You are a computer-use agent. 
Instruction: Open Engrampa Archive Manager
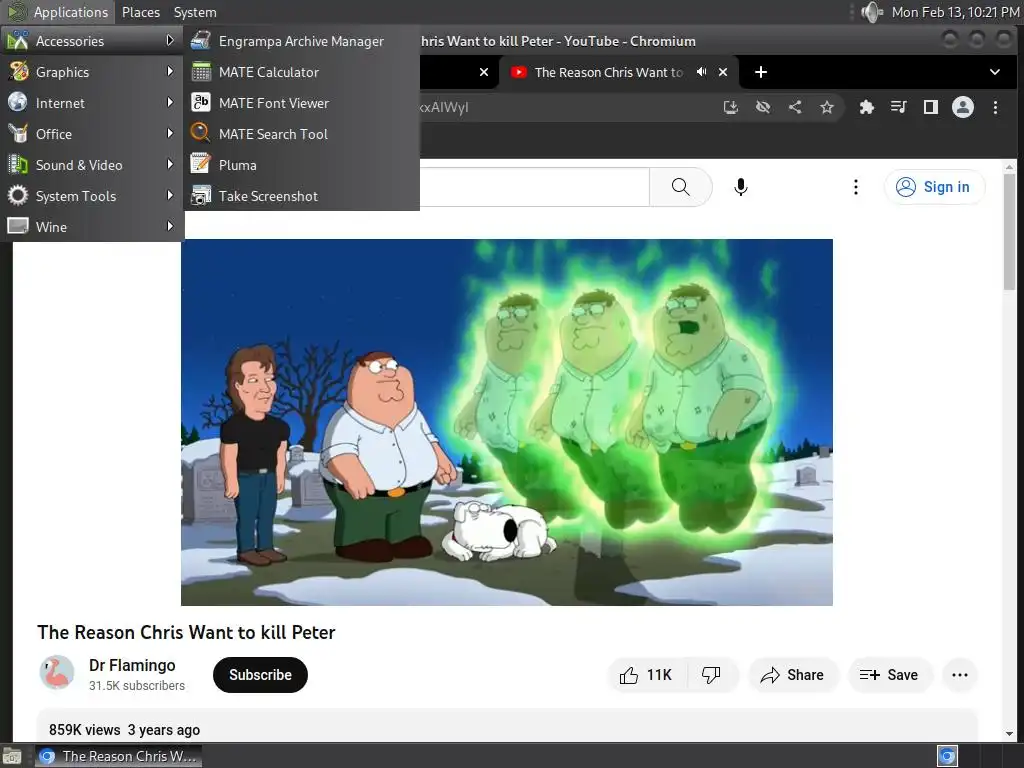pos(301,41)
